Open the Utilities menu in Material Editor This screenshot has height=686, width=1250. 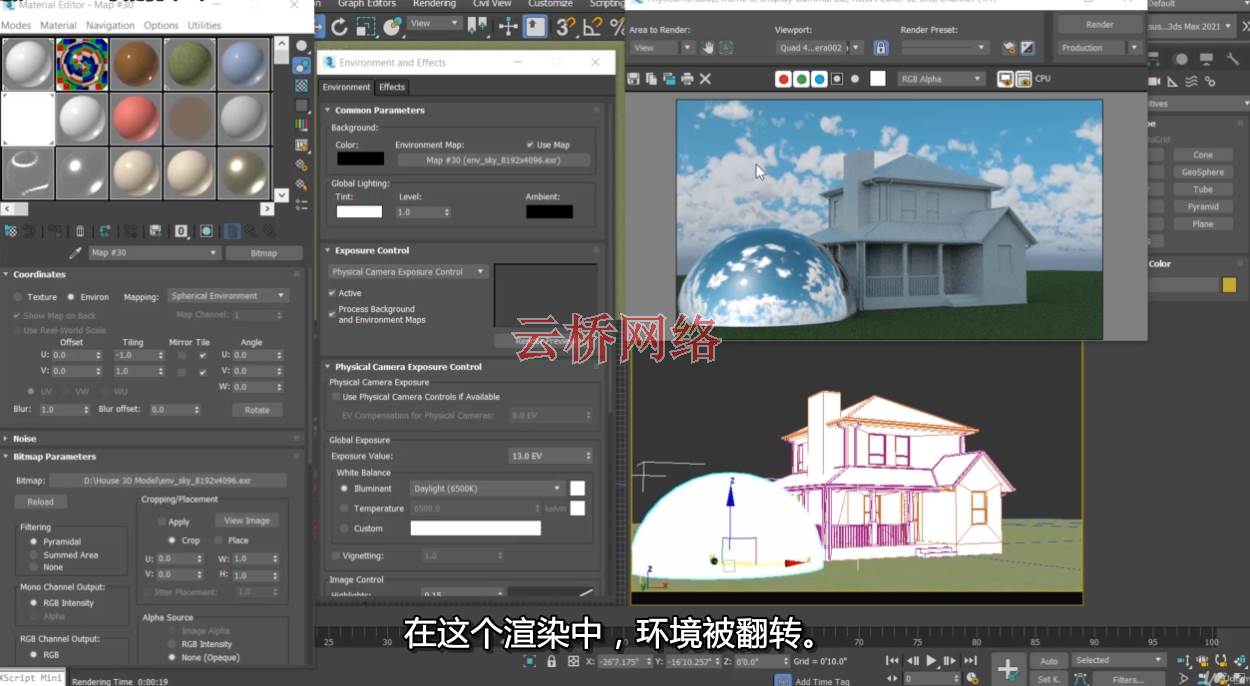204,25
